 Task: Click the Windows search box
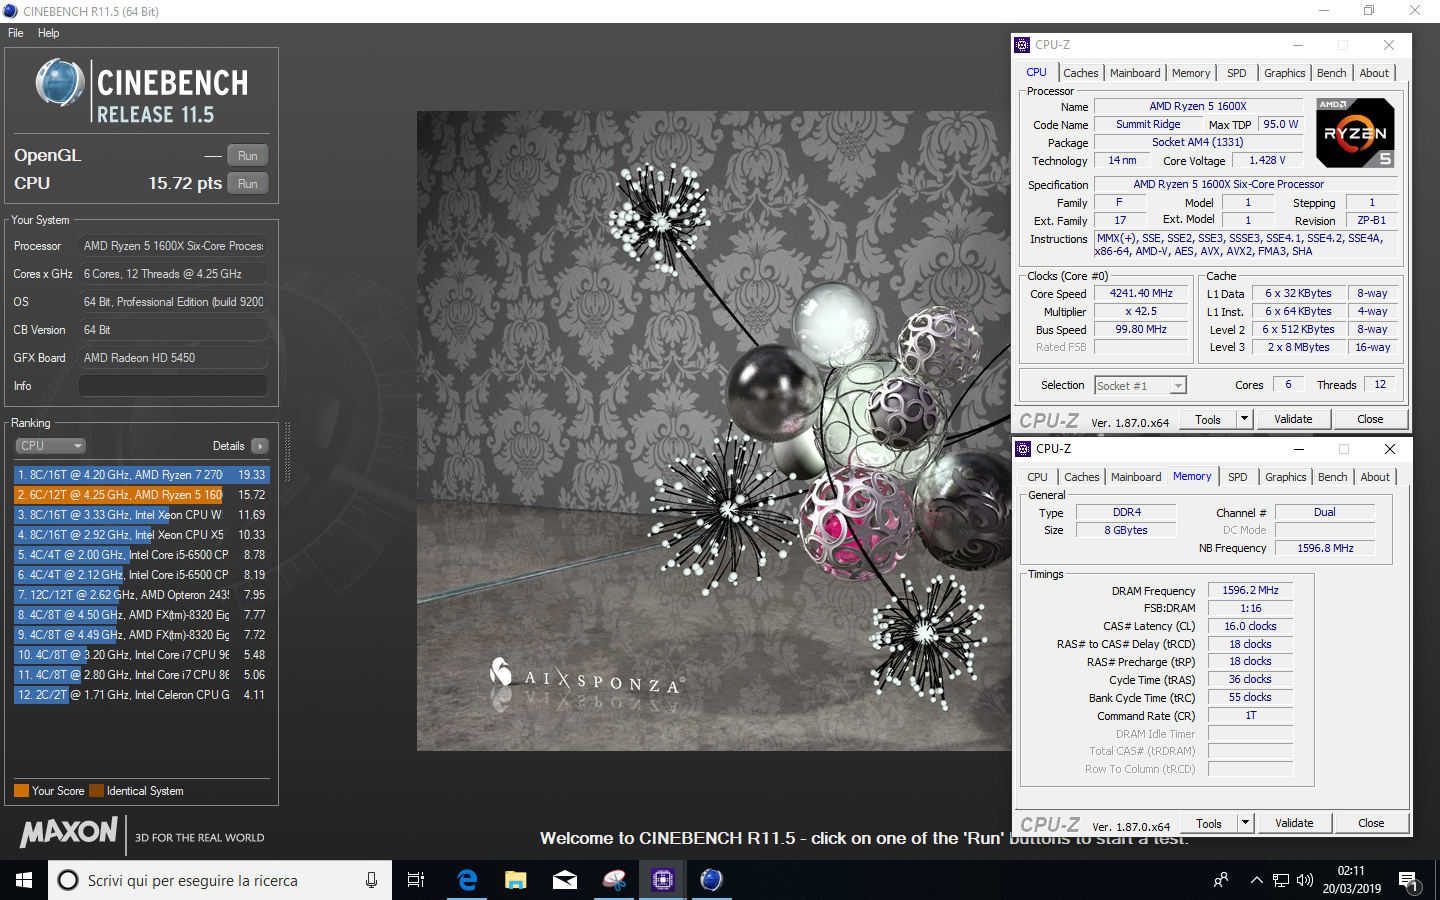click(220, 880)
